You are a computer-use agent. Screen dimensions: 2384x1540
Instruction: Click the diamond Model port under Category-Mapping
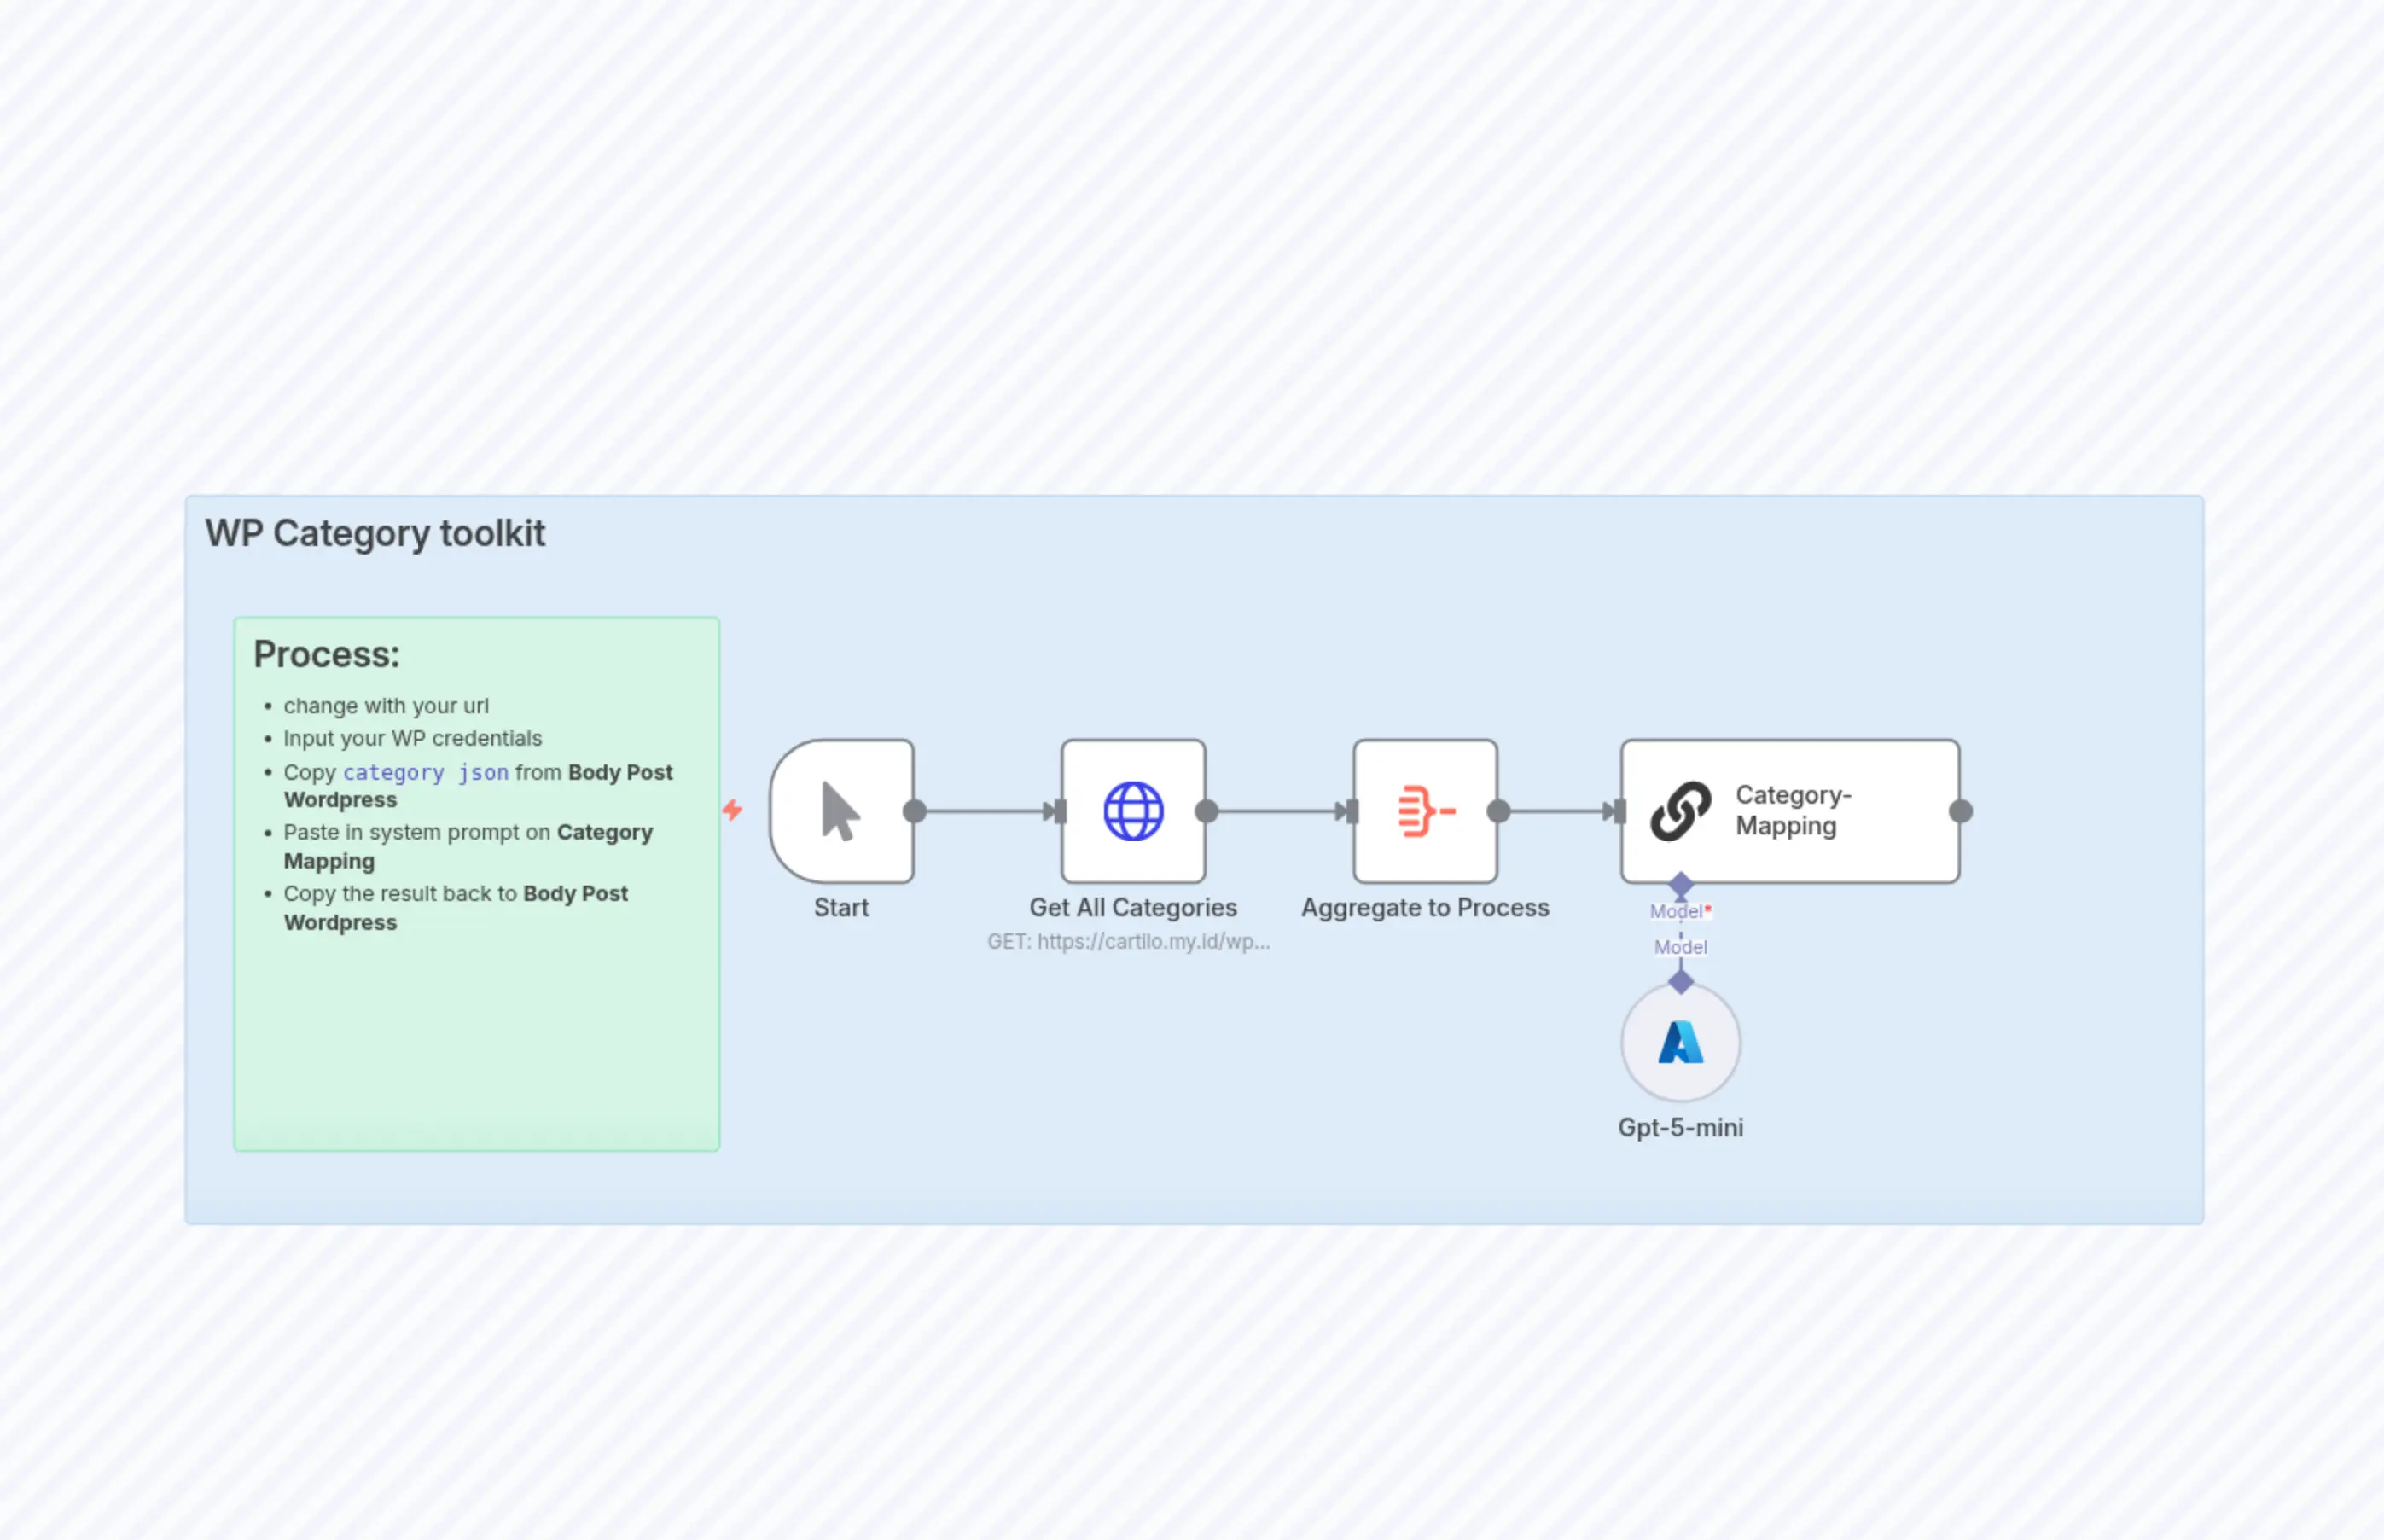pyautogui.click(x=1681, y=884)
